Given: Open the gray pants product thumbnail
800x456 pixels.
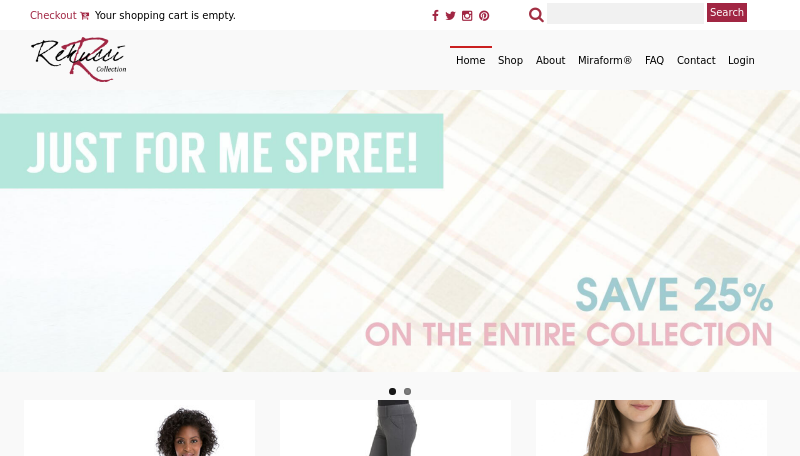Looking at the screenshot, I should click(395, 428).
